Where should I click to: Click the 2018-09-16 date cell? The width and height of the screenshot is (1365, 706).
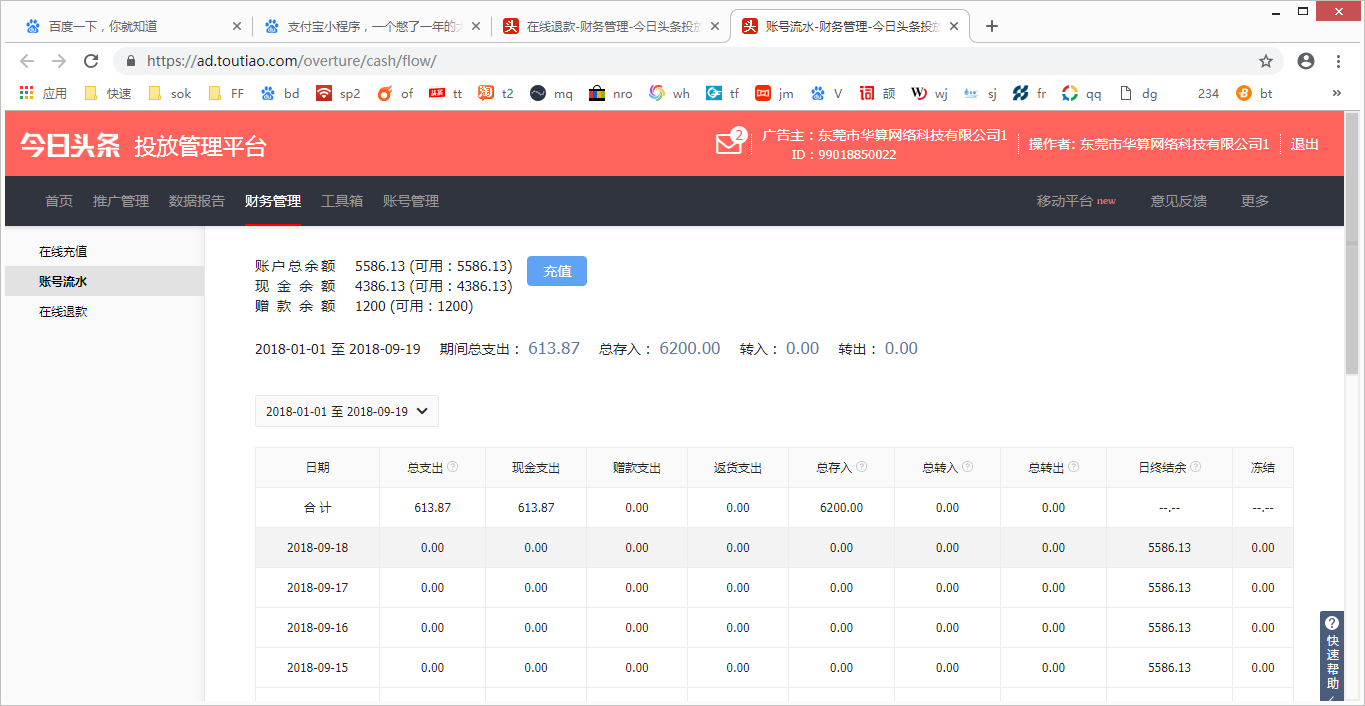tap(317, 628)
